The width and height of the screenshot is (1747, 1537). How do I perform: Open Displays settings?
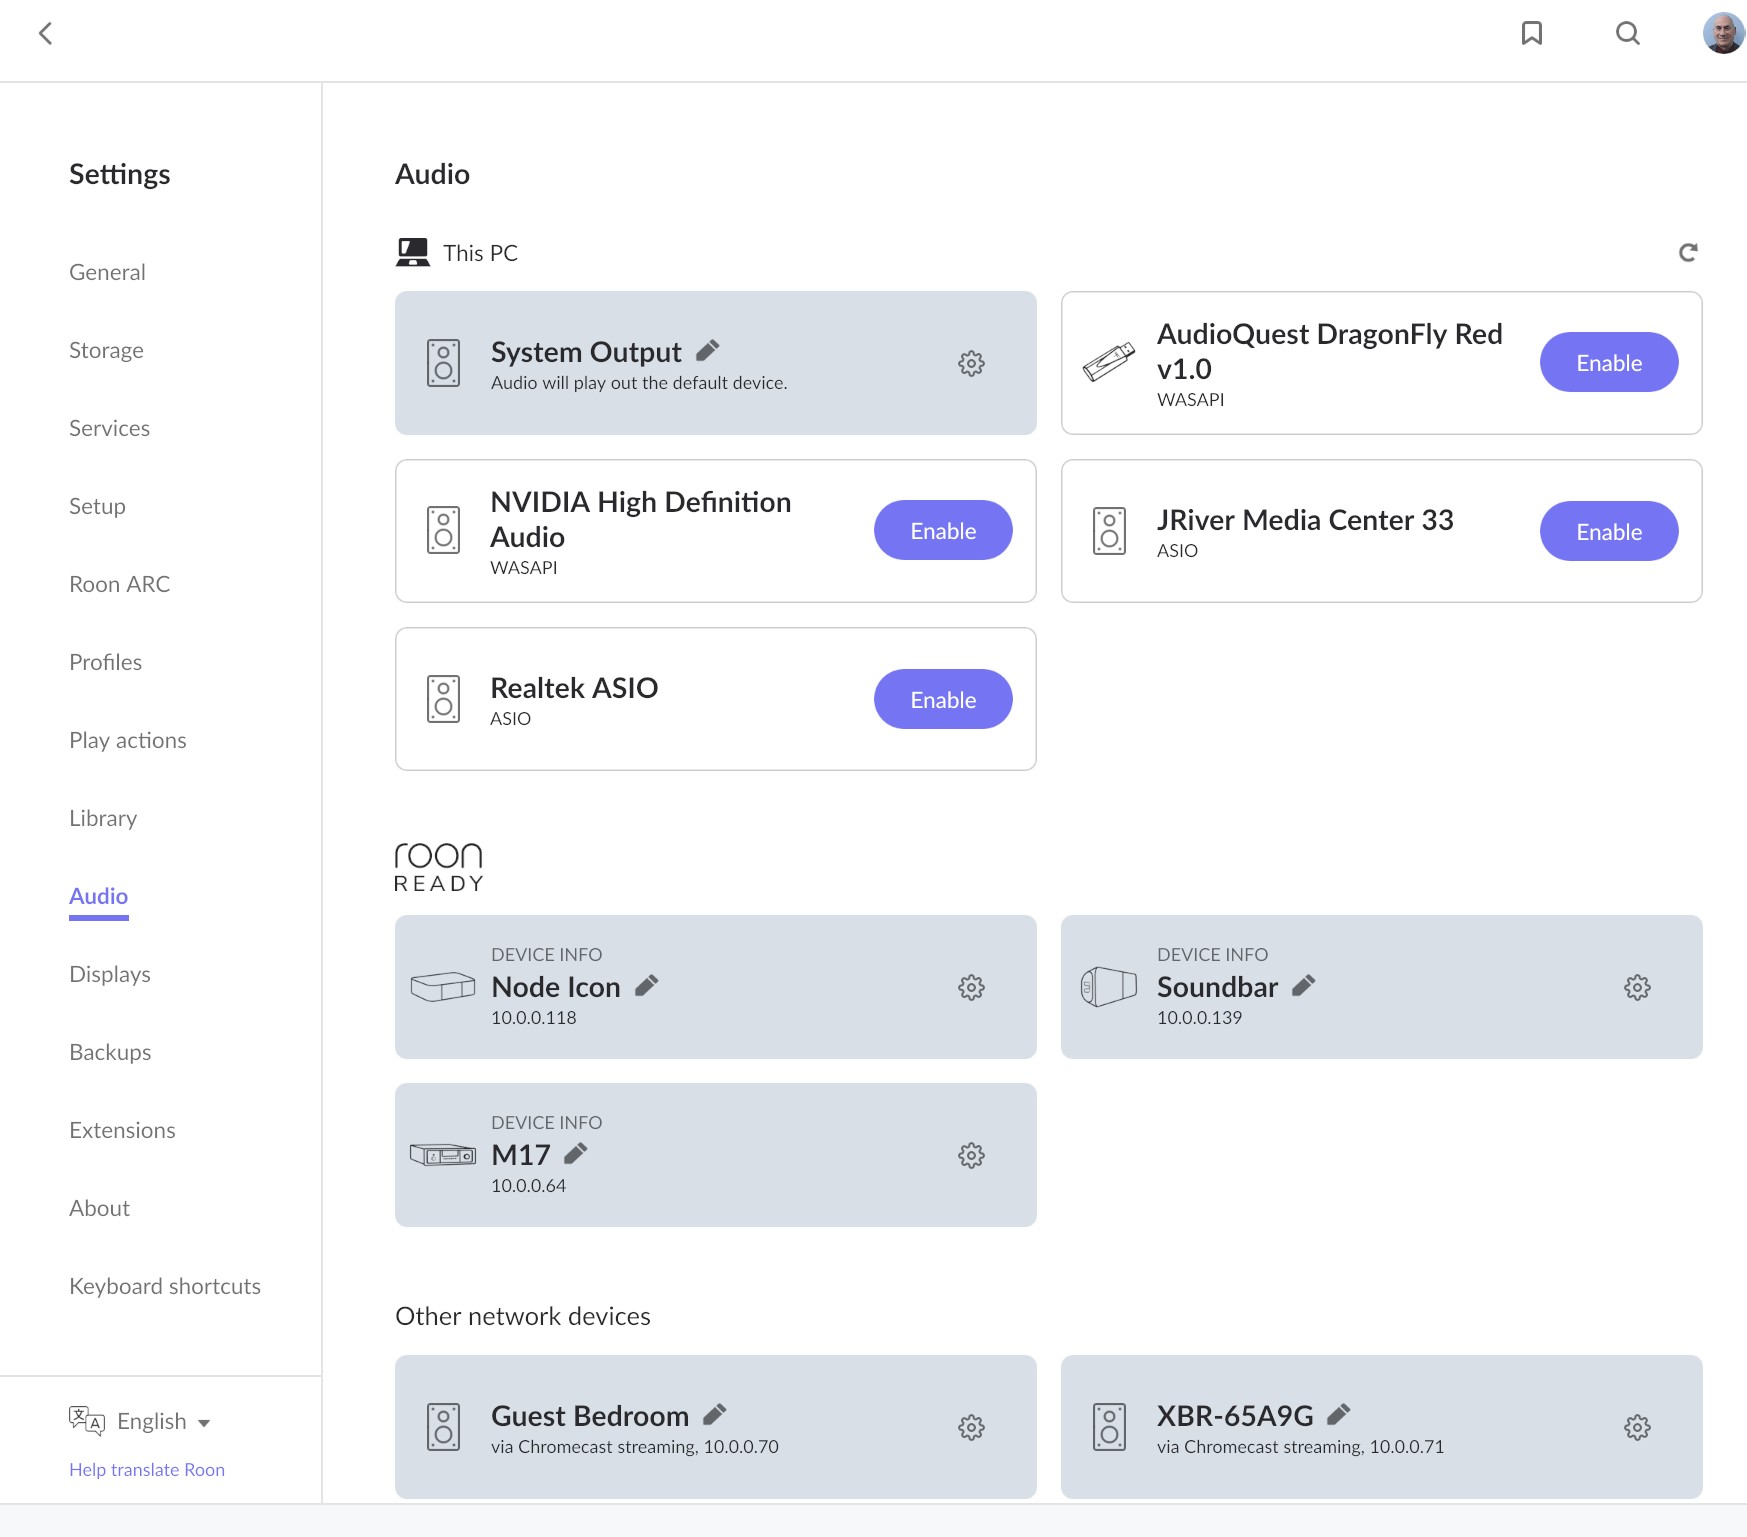click(x=110, y=974)
